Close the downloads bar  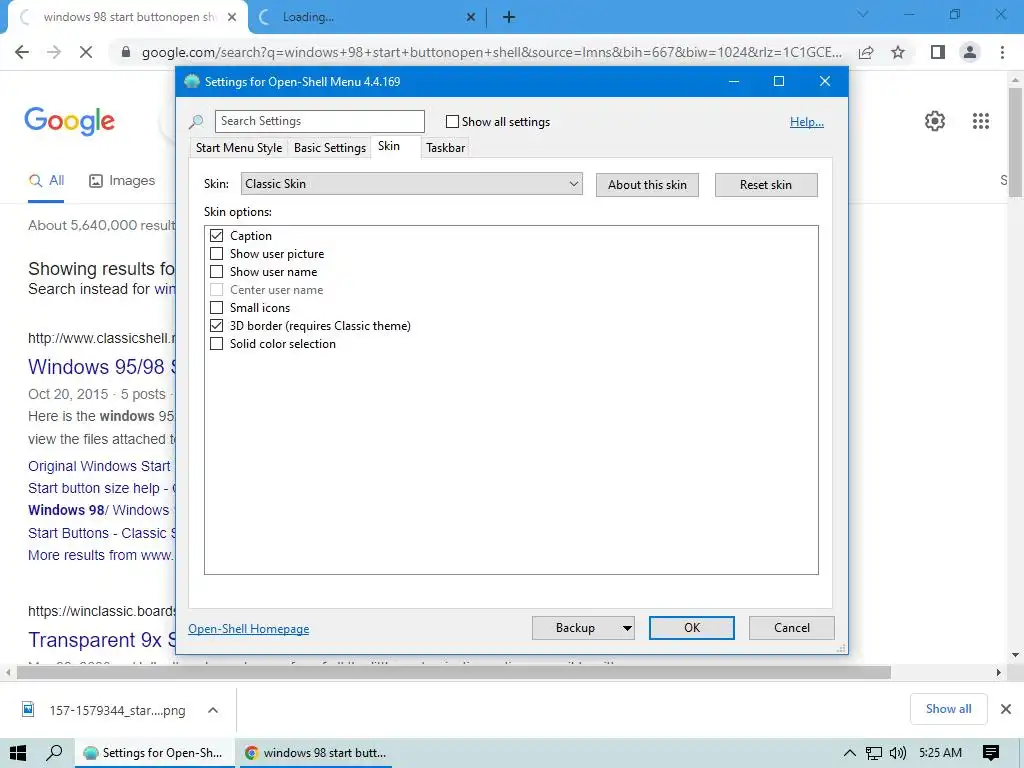click(x=1006, y=709)
